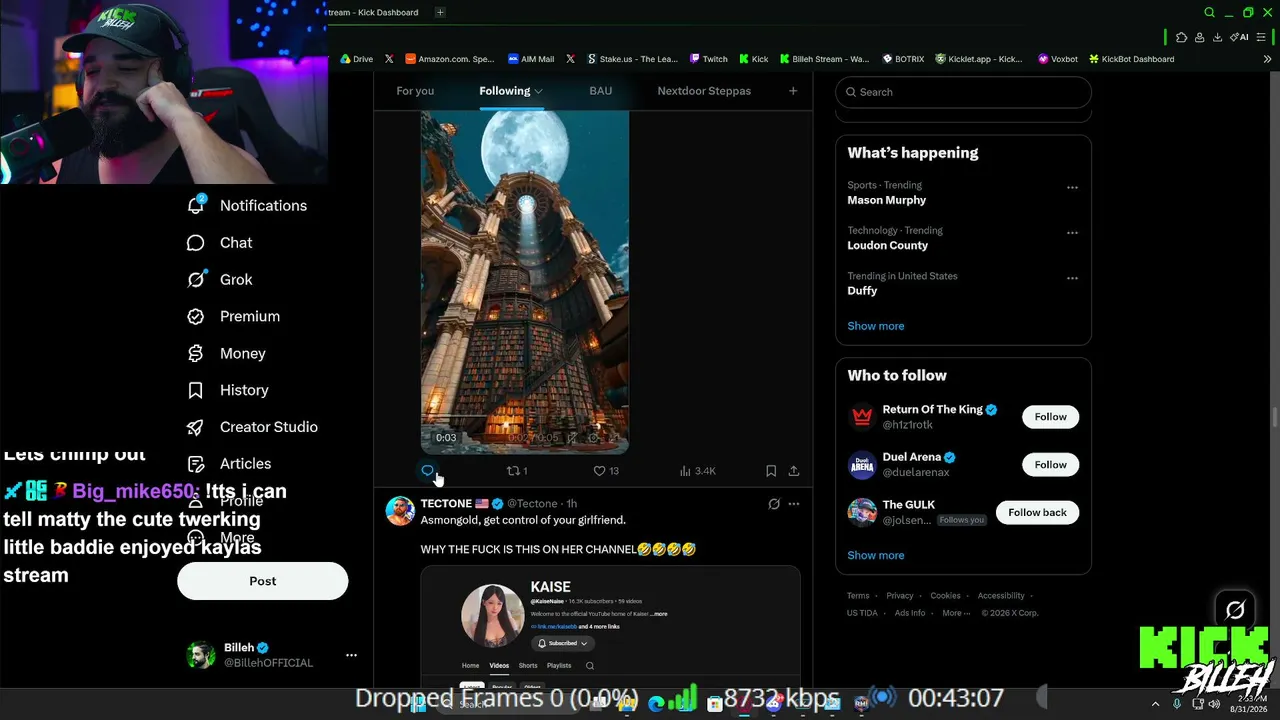
Task: Follow back The GULK
Action: coord(1038,513)
